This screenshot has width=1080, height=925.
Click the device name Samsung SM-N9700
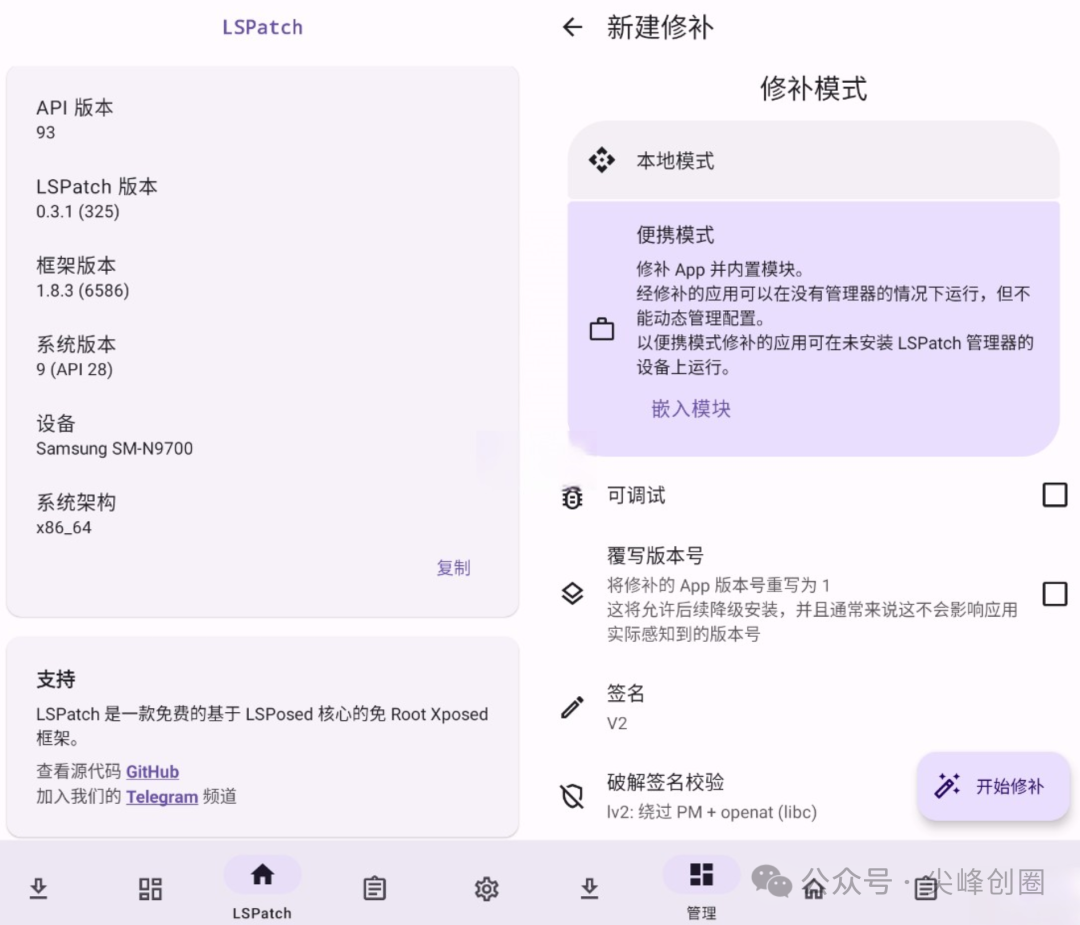tap(114, 448)
